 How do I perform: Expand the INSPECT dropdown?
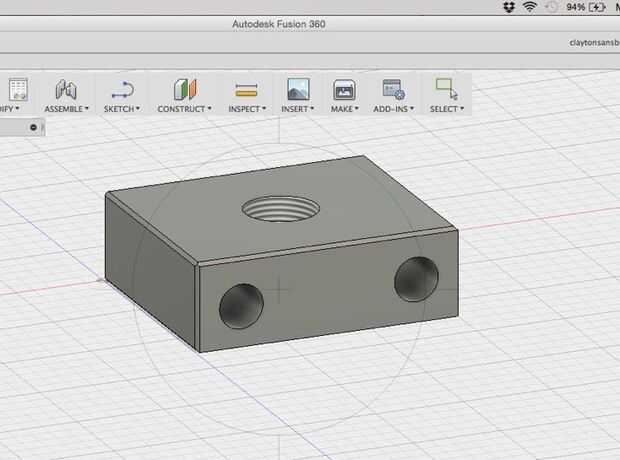[247, 109]
